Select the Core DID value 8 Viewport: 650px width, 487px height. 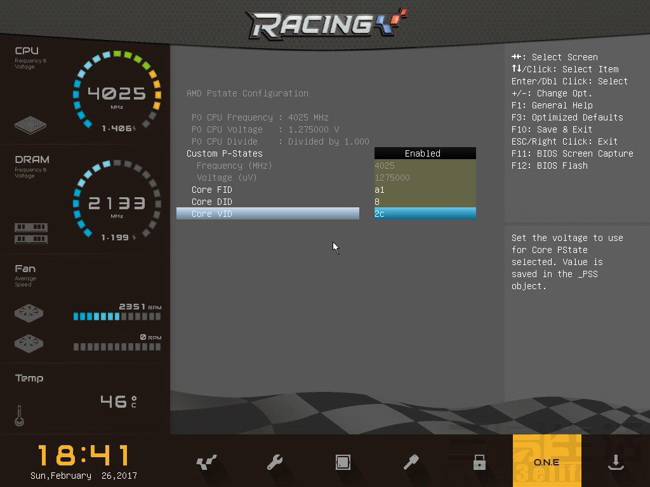coord(425,201)
